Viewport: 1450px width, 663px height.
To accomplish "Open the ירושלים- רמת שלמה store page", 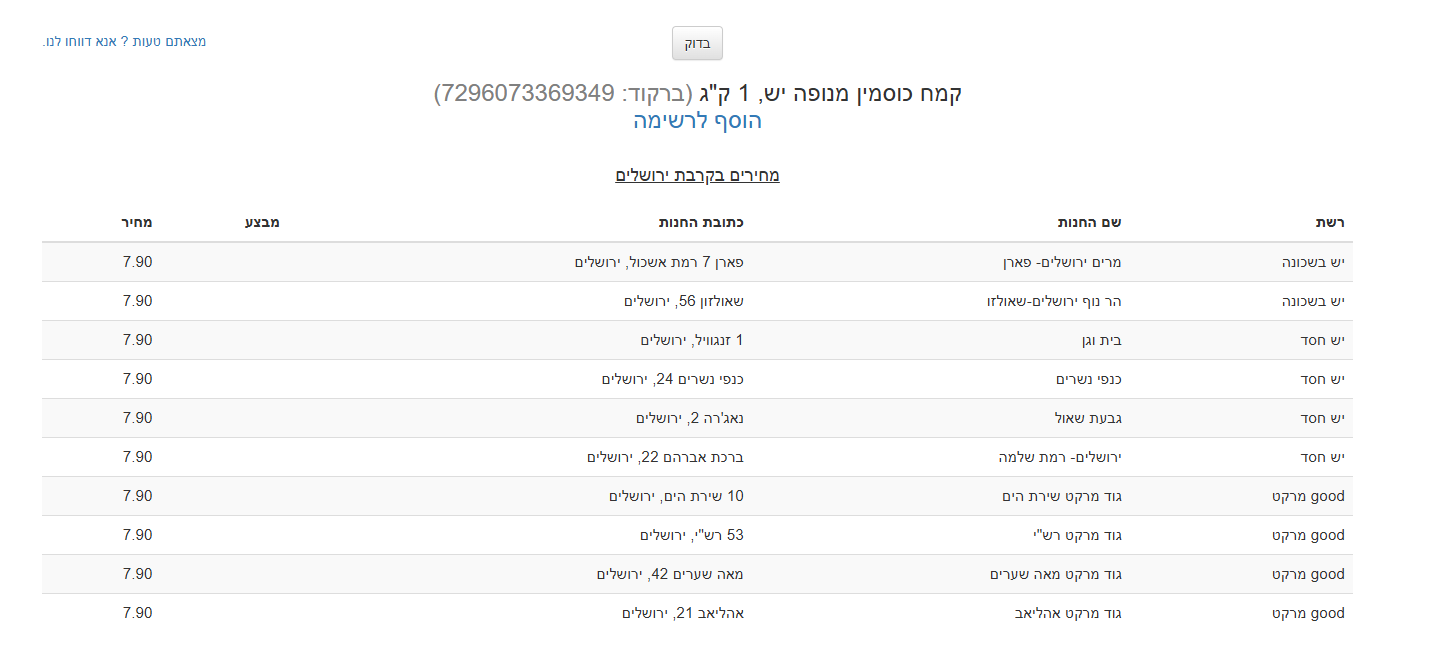I will pyautogui.click(x=1049, y=456).
